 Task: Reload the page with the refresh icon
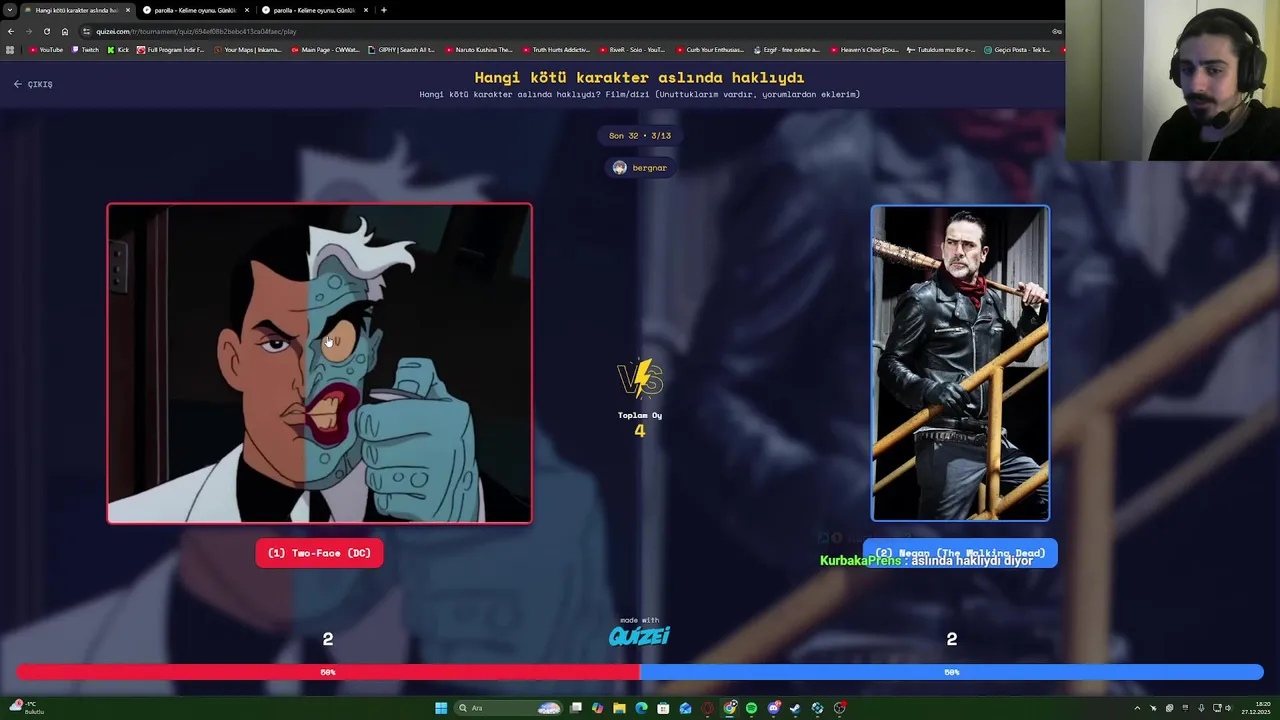pos(46,31)
